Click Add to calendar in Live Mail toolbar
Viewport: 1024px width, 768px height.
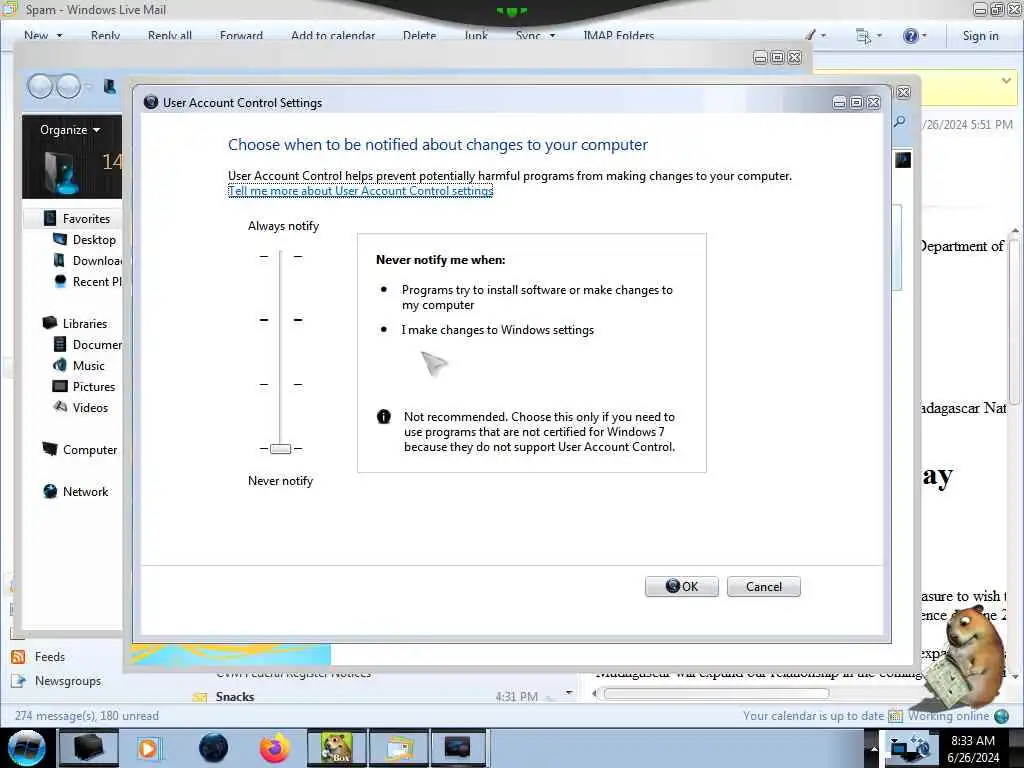tap(333, 35)
